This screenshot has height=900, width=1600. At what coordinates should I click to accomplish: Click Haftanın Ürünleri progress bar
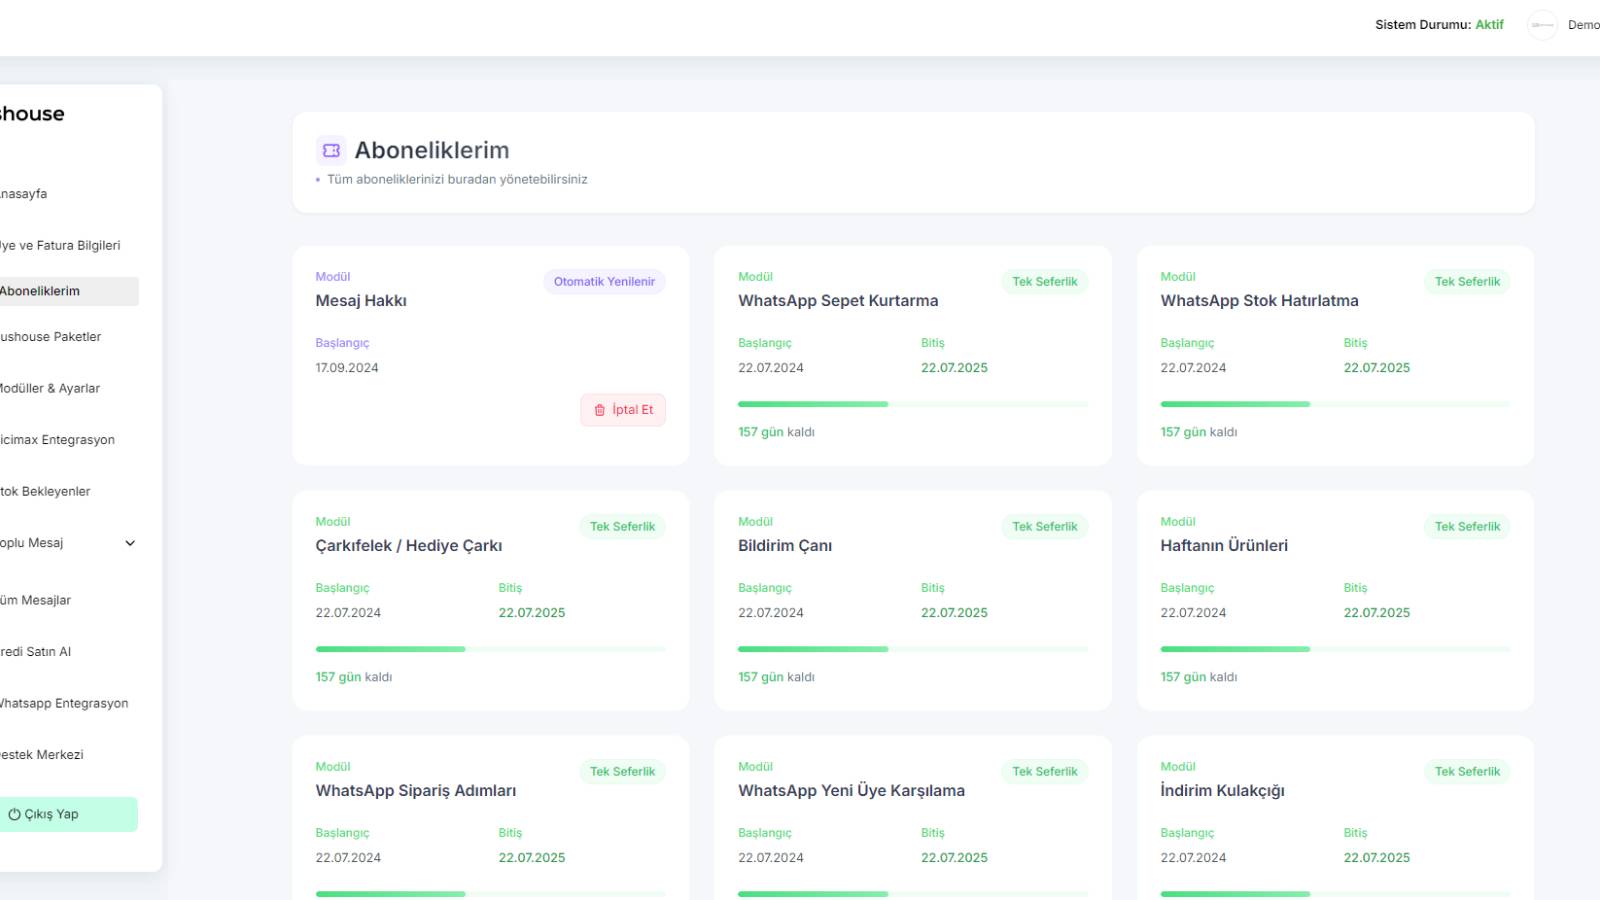click(1335, 649)
